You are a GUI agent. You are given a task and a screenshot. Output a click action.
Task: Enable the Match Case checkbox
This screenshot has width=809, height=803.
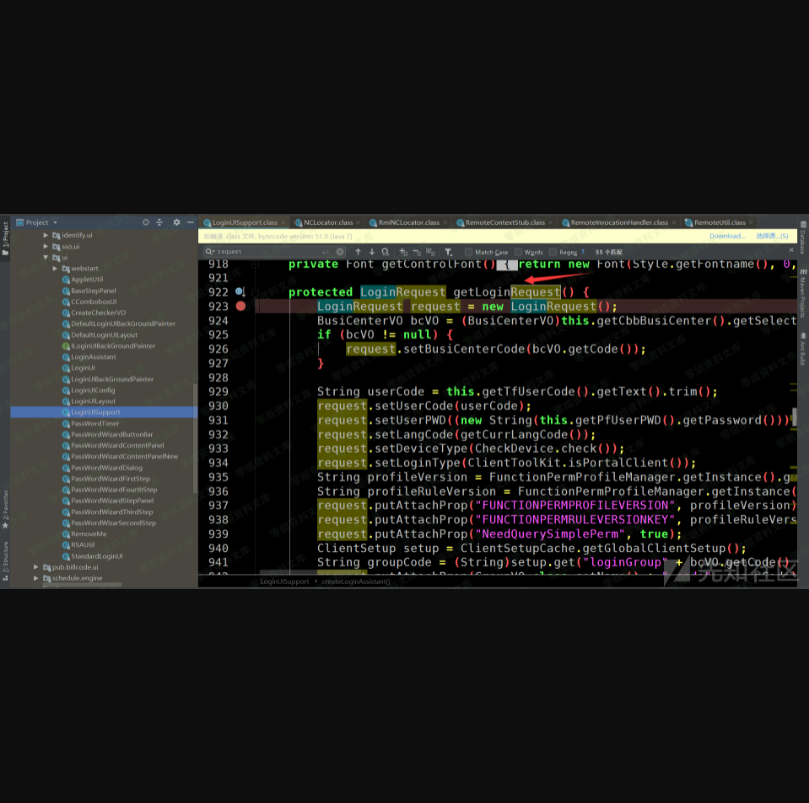coord(469,252)
